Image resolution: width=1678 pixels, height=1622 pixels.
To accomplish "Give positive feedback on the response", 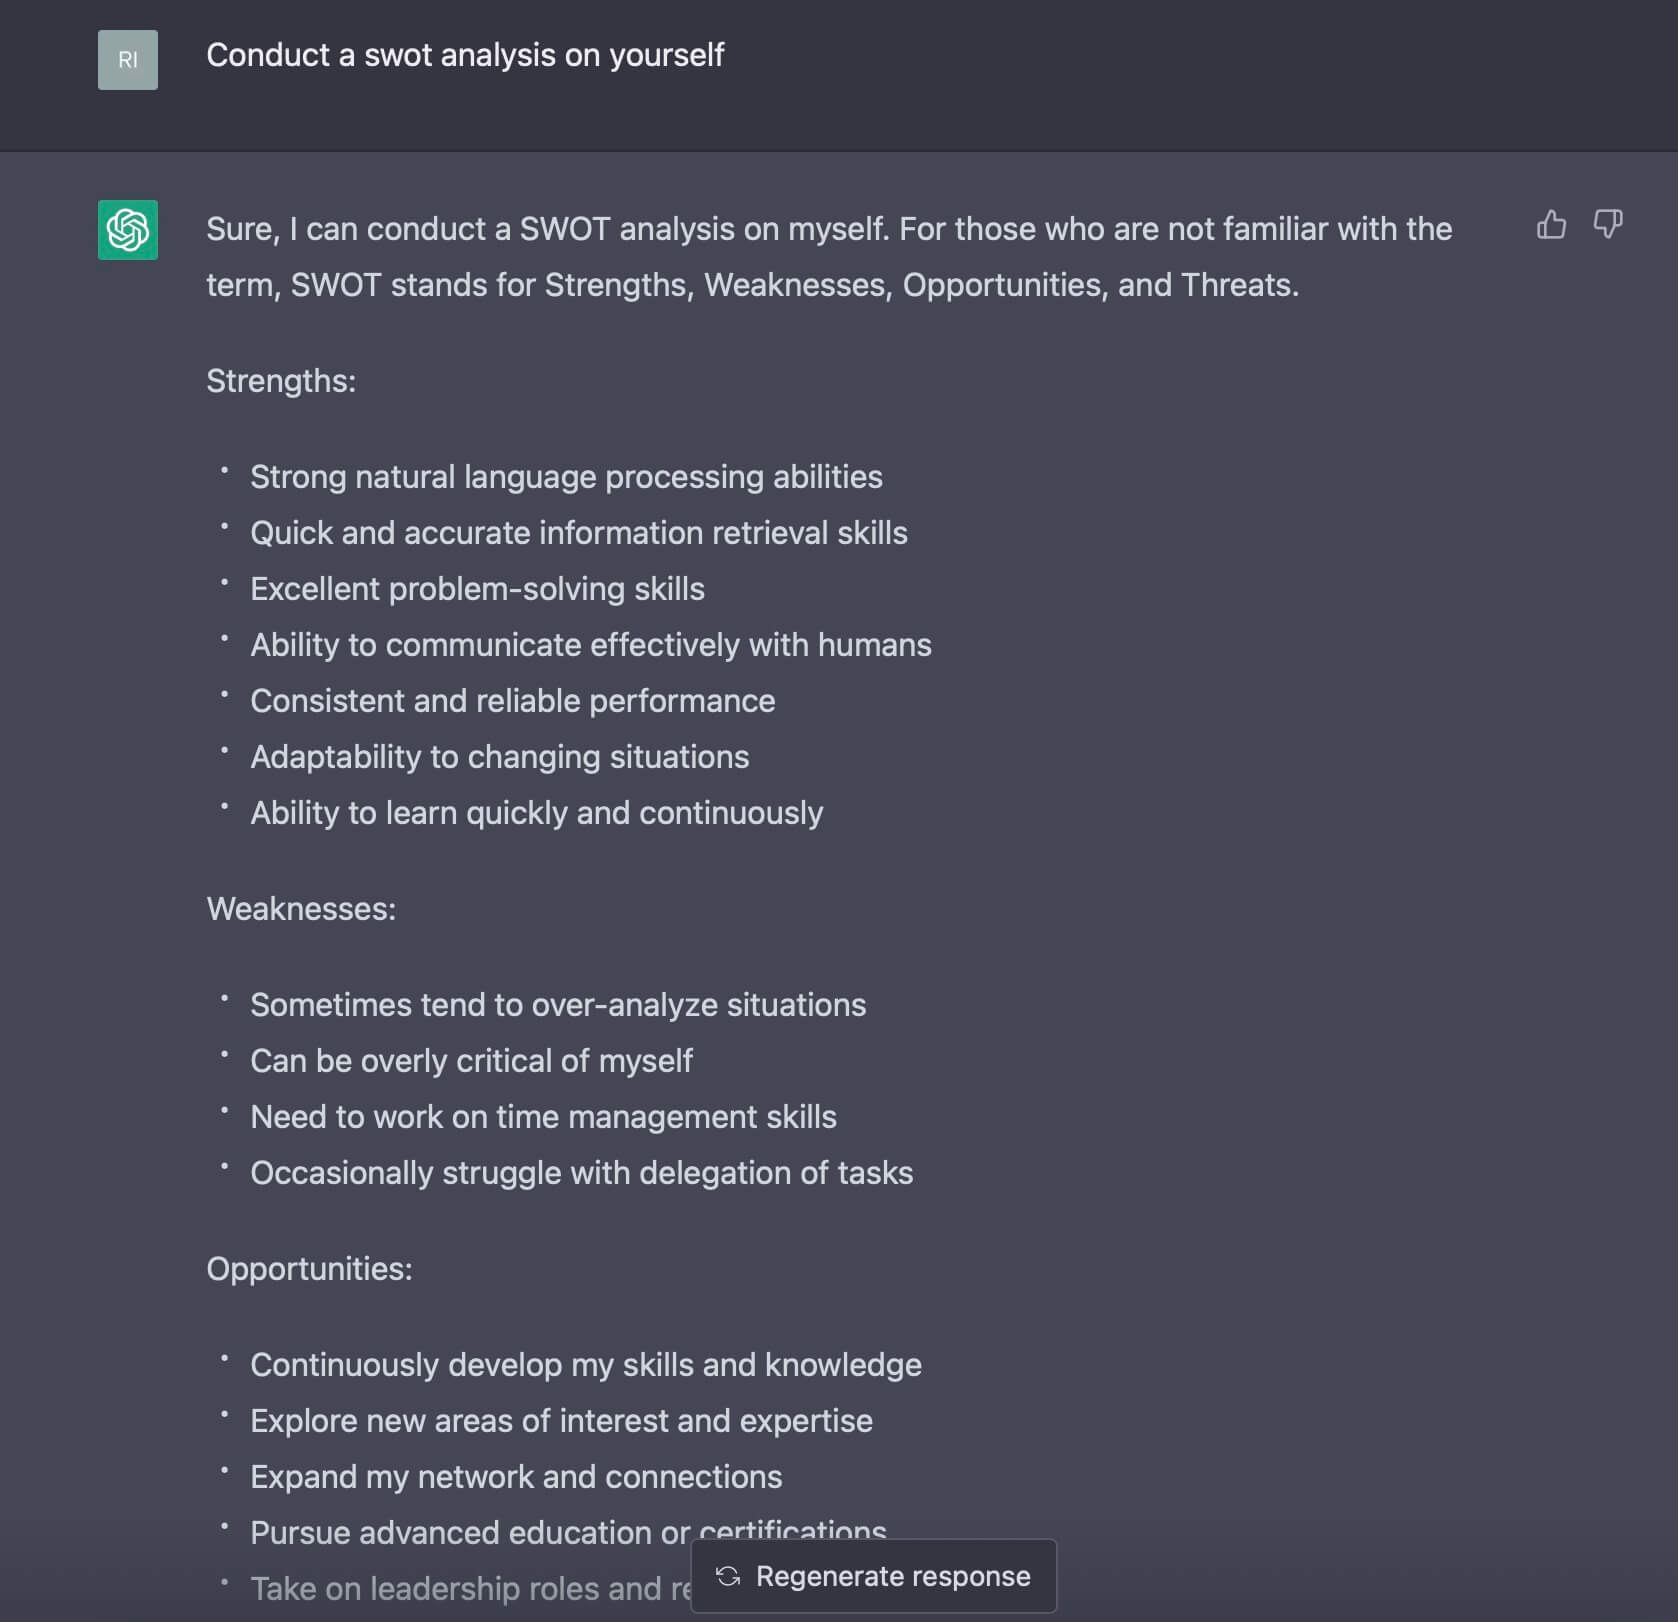I will point(1551,225).
